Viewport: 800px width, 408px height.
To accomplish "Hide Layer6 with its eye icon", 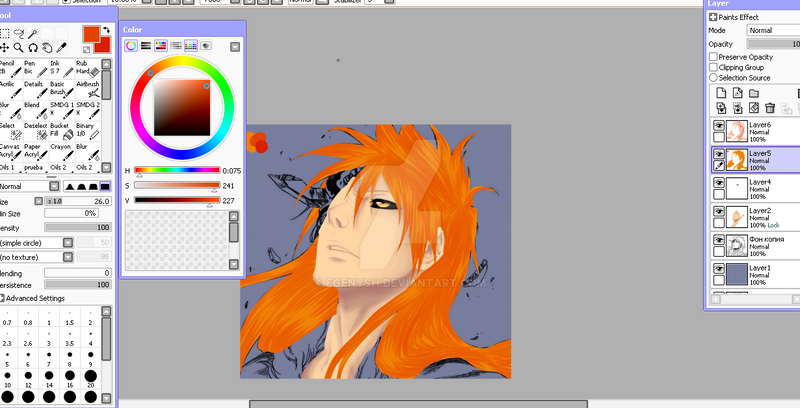I will point(719,125).
